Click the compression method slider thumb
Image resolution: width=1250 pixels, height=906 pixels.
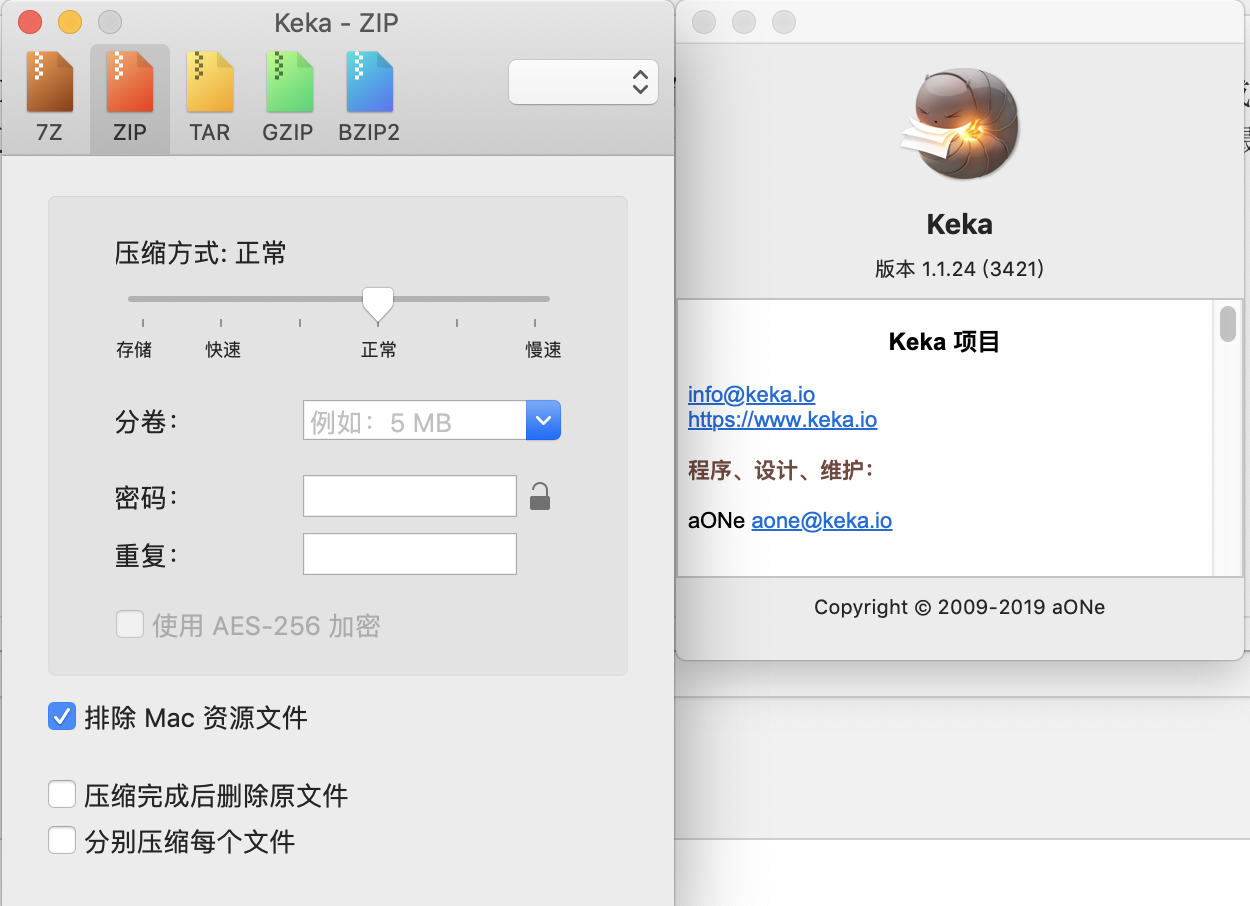tap(378, 303)
